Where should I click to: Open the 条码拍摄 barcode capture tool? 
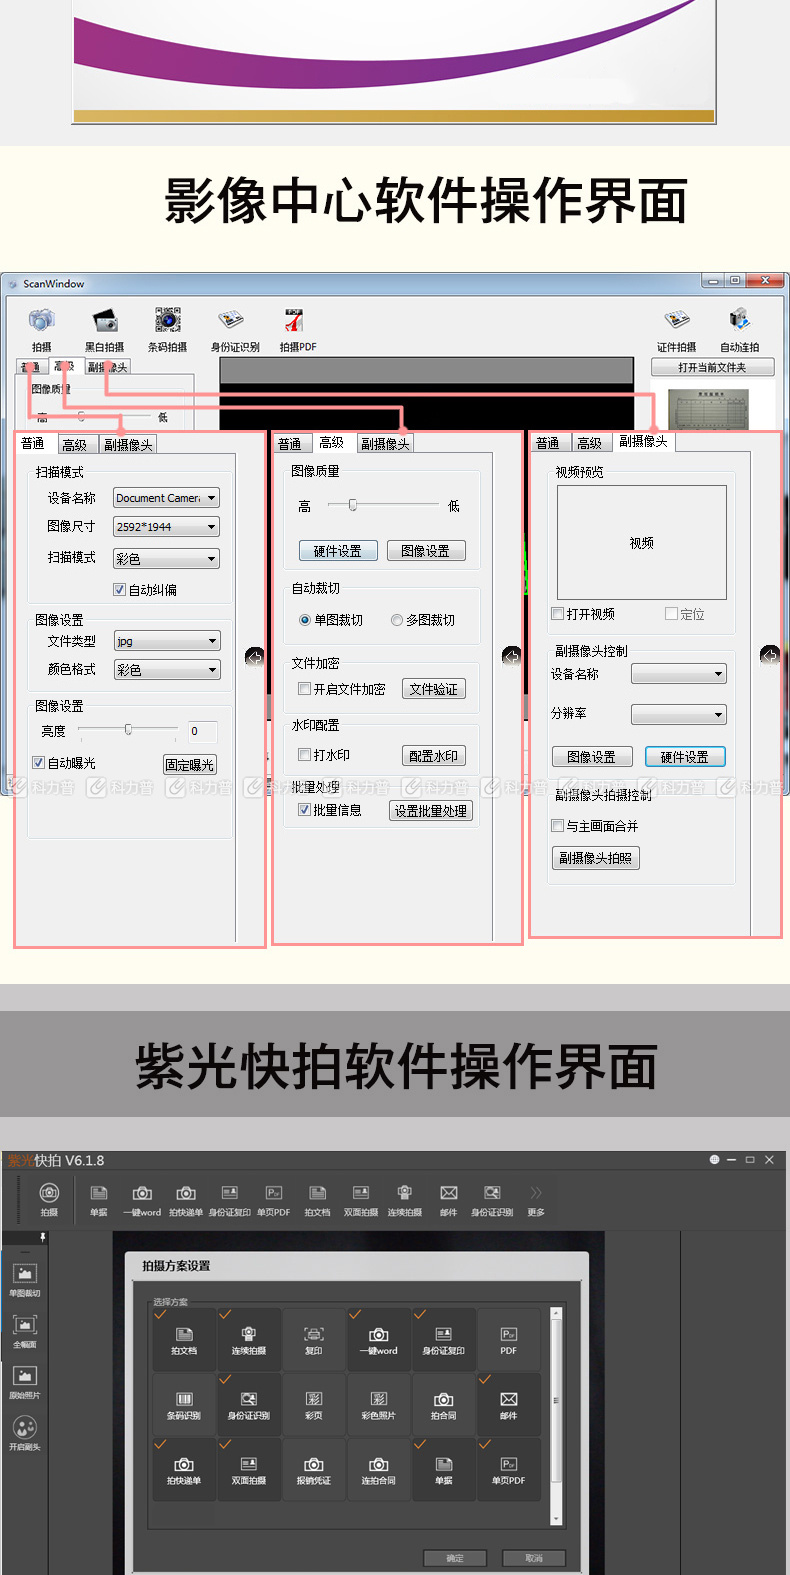(167, 320)
